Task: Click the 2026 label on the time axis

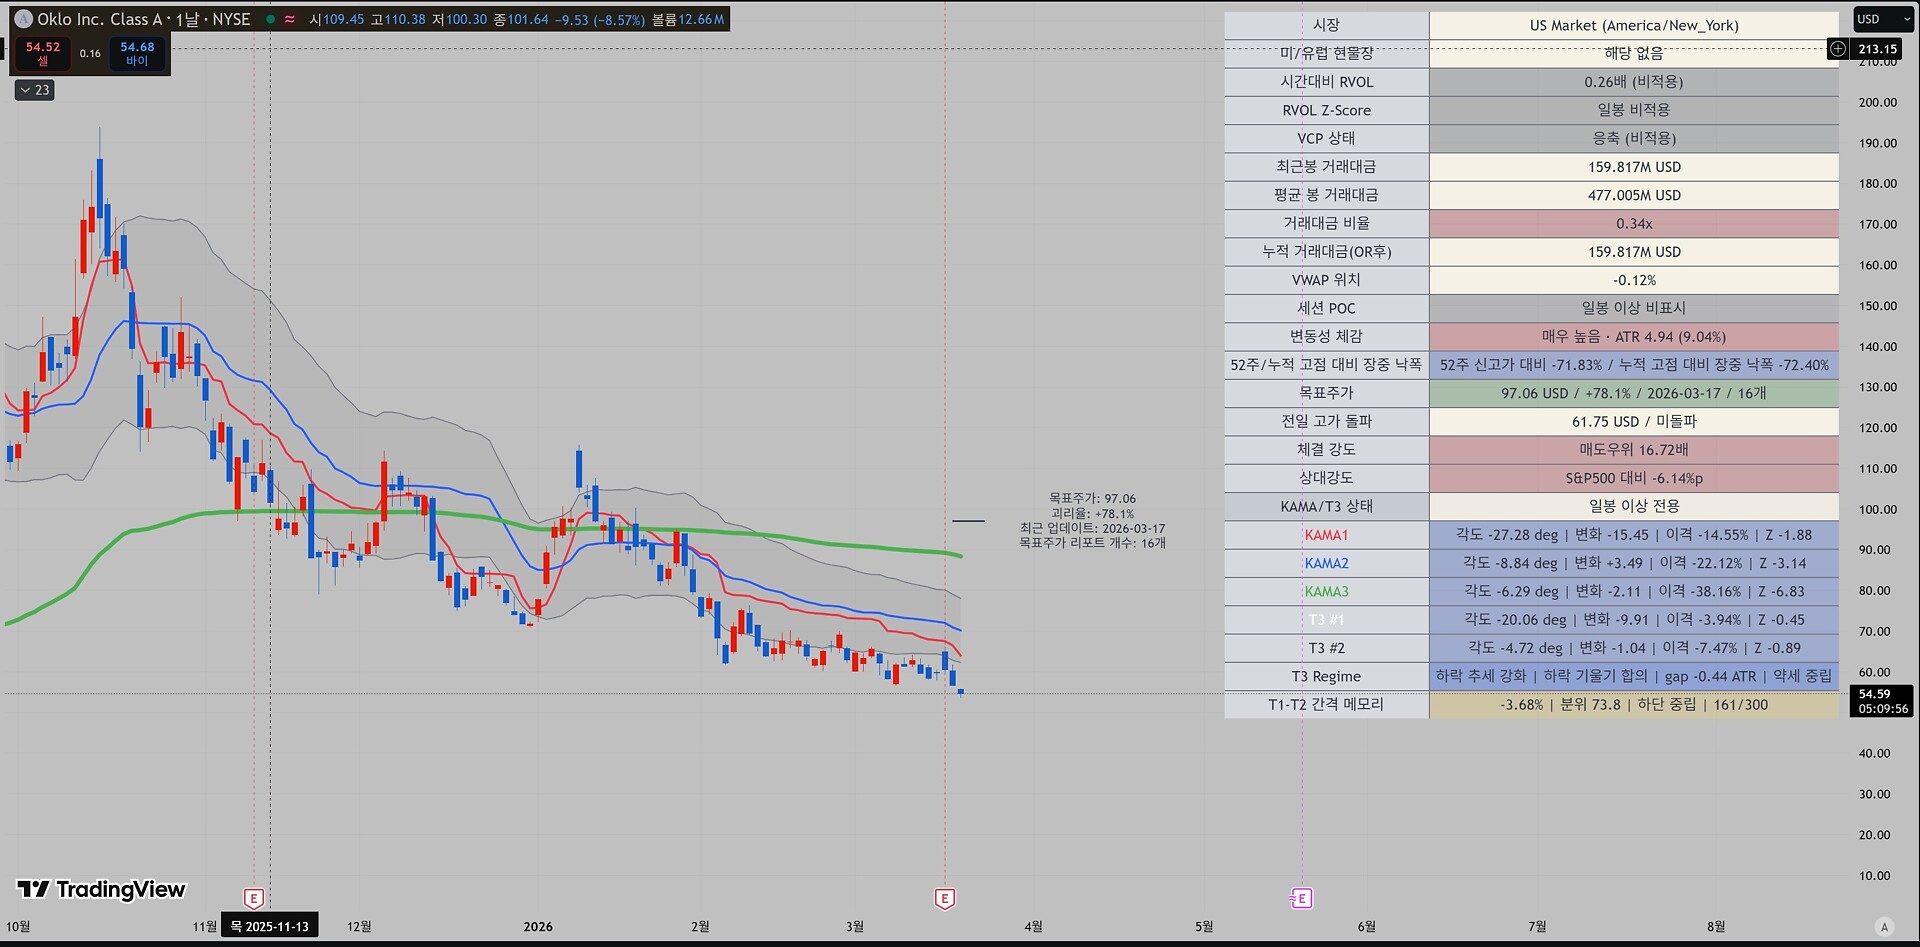Action: click(x=538, y=926)
